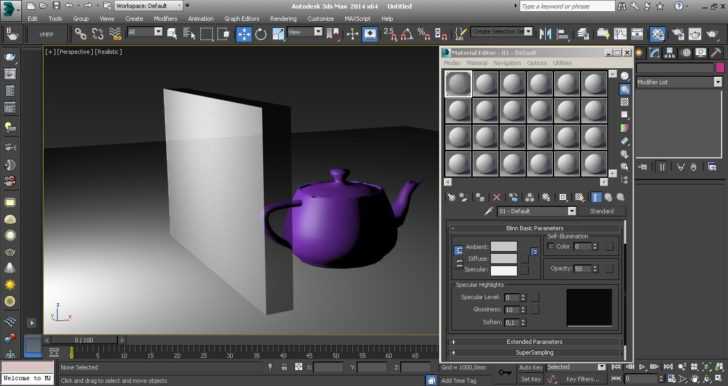Click the Diffuse color swatch
Image resolution: width=728 pixels, height=386 pixels.
pyautogui.click(x=504, y=259)
